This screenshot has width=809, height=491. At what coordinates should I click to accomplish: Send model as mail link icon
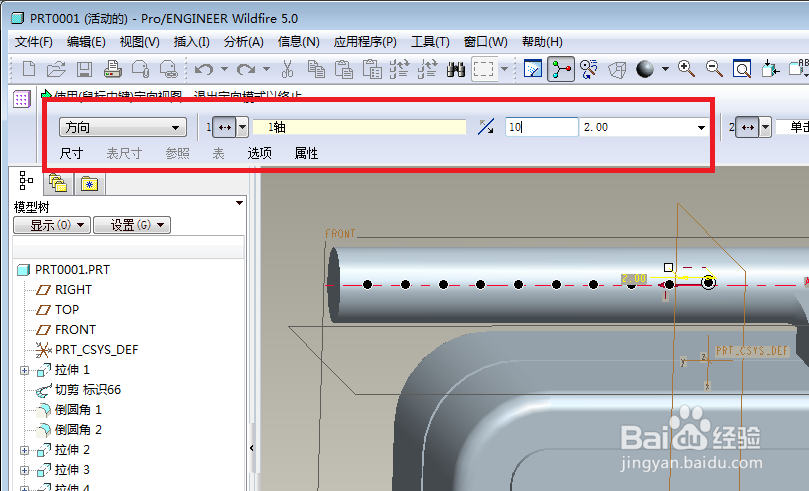coord(169,69)
